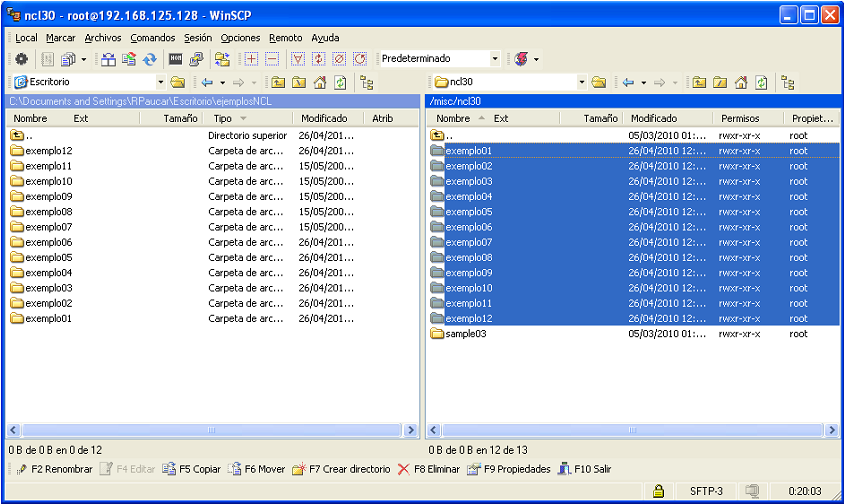Click the session flash icon
Viewport: 844px width, 504px height.
pos(521,59)
